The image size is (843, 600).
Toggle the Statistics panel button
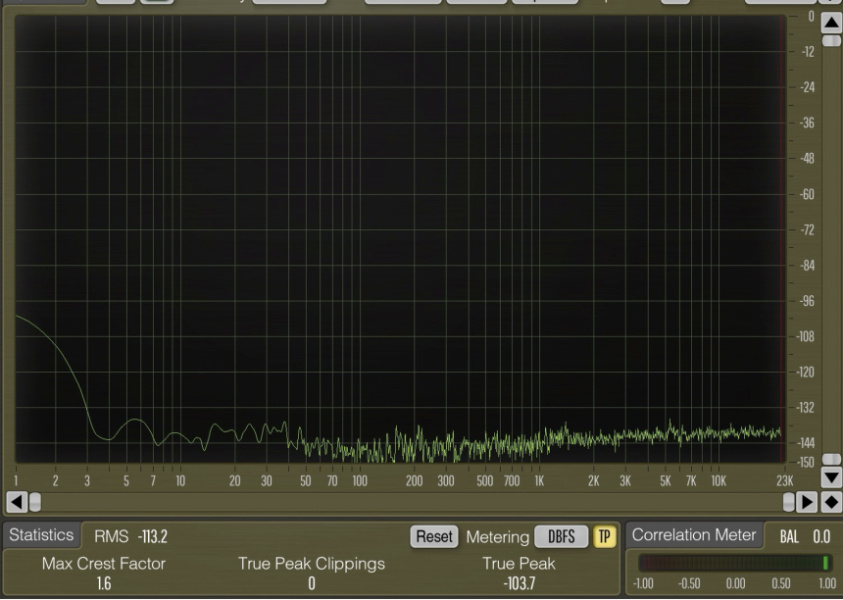point(41,535)
